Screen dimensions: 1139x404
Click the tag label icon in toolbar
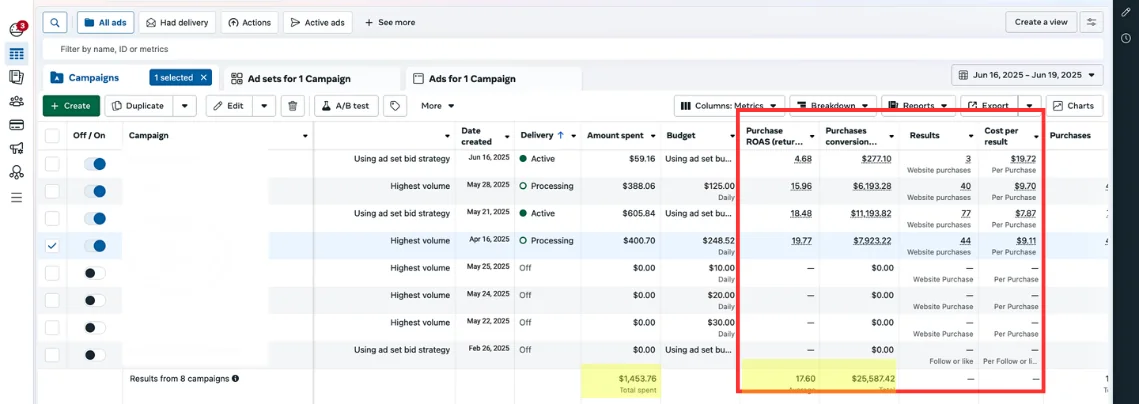394,106
